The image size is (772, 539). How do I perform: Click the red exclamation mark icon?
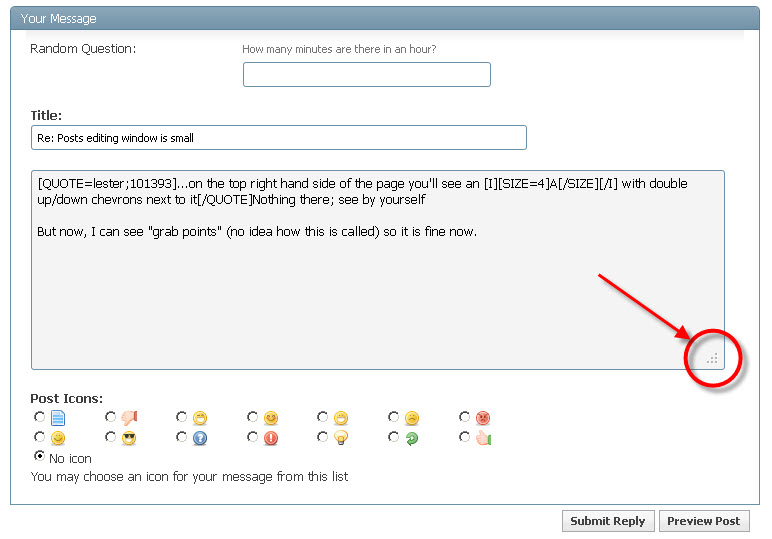pyautogui.click(x=270, y=438)
